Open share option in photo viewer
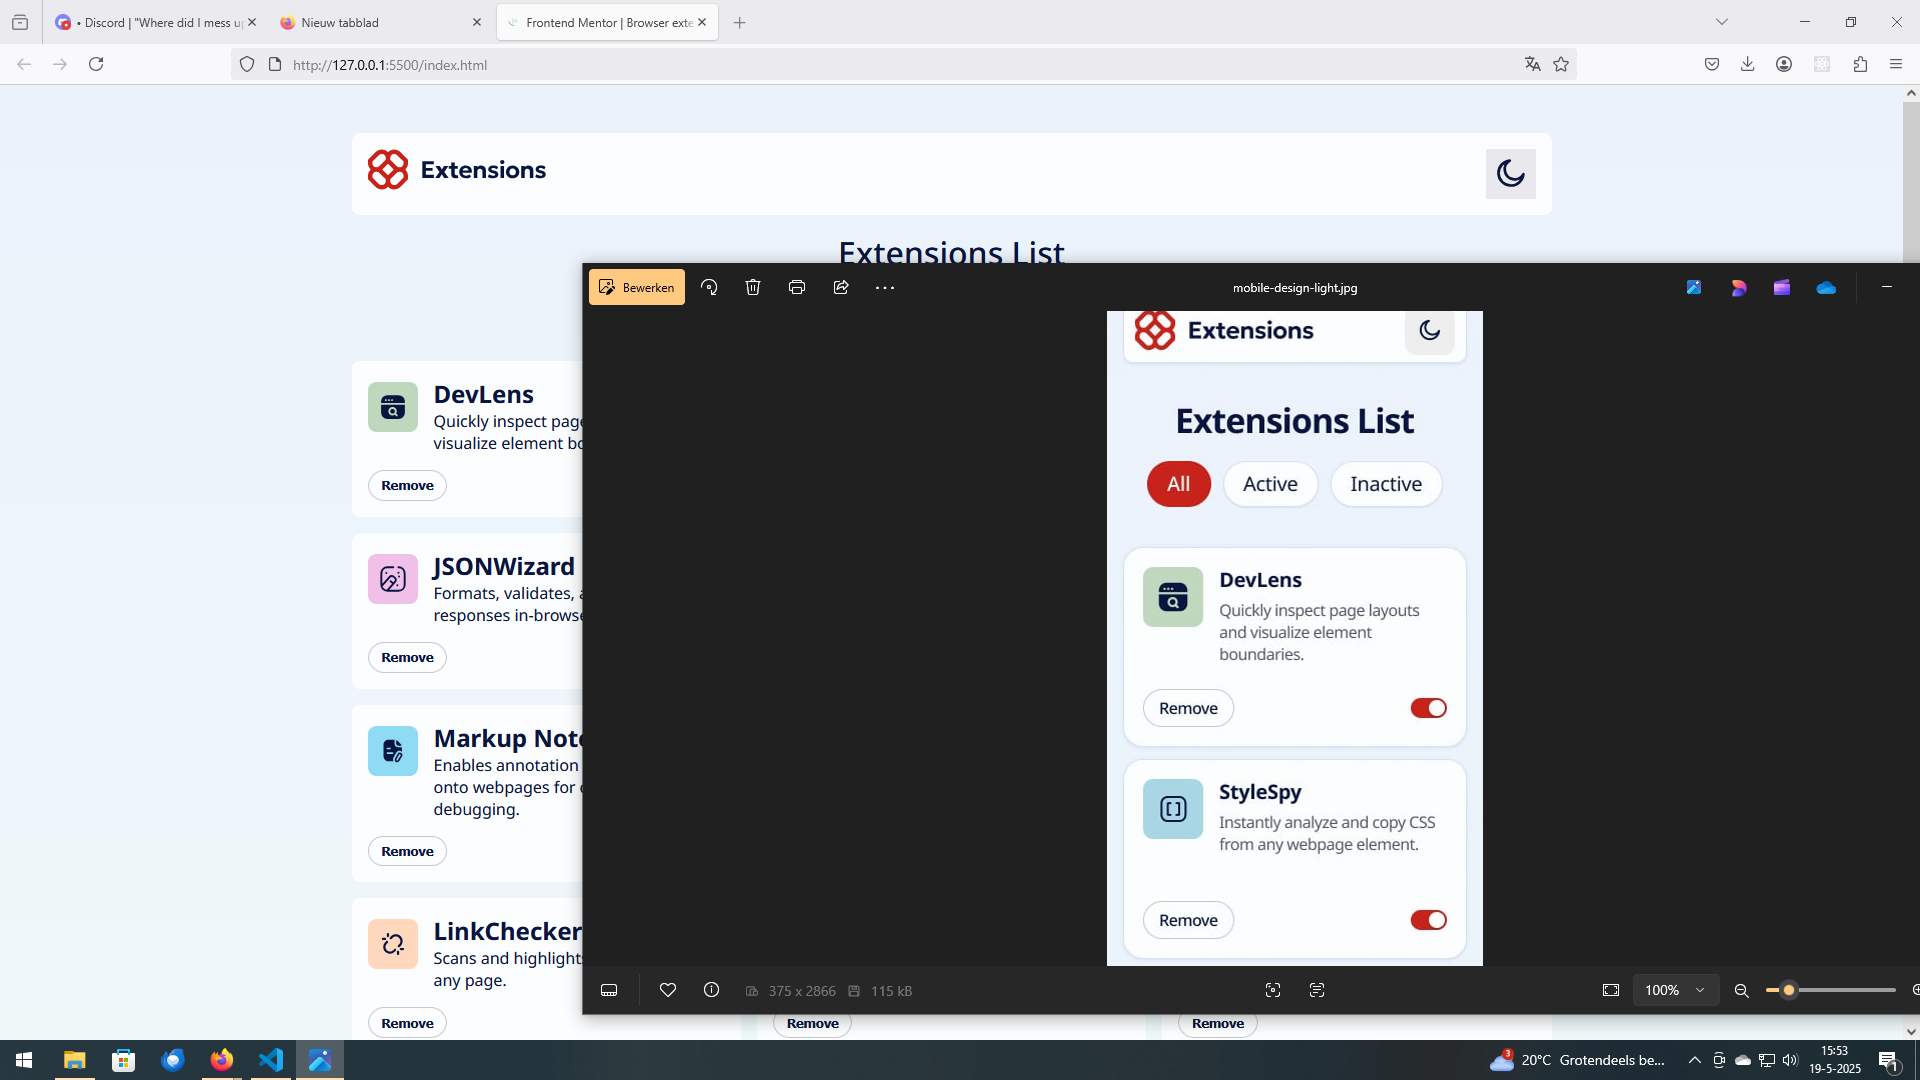This screenshot has height=1080, width=1920. [841, 288]
